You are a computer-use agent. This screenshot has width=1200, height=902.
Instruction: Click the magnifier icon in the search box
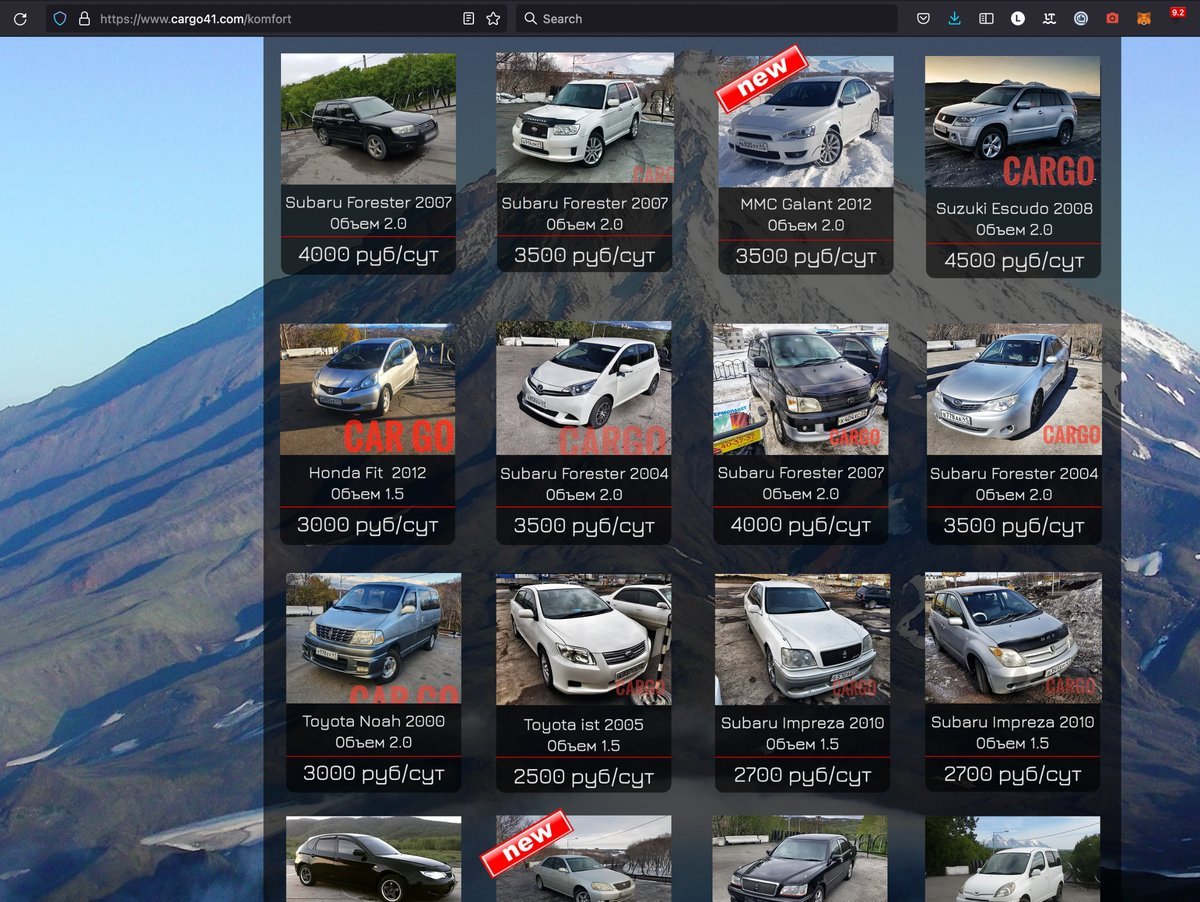coord(530,19)
